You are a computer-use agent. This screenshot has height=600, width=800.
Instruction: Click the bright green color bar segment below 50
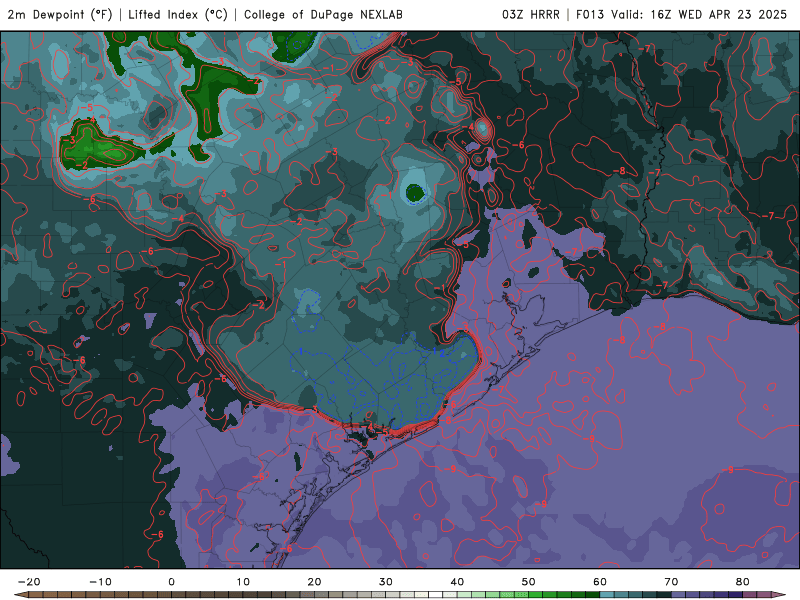click(x=536, y=595)
